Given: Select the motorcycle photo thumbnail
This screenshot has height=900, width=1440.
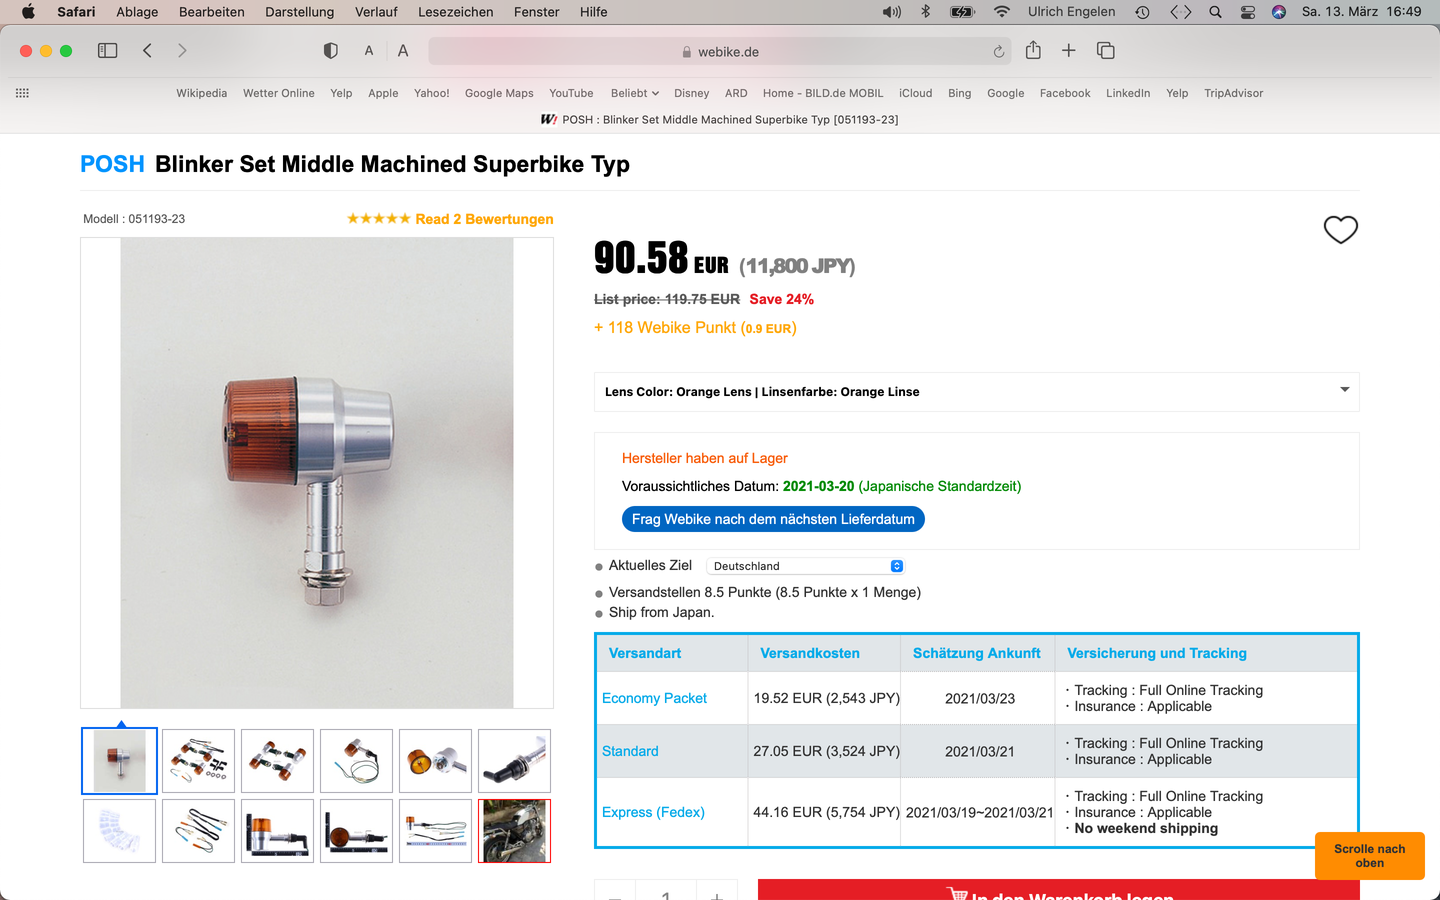Looking at the screenshot, I should (x=514, y=831).
